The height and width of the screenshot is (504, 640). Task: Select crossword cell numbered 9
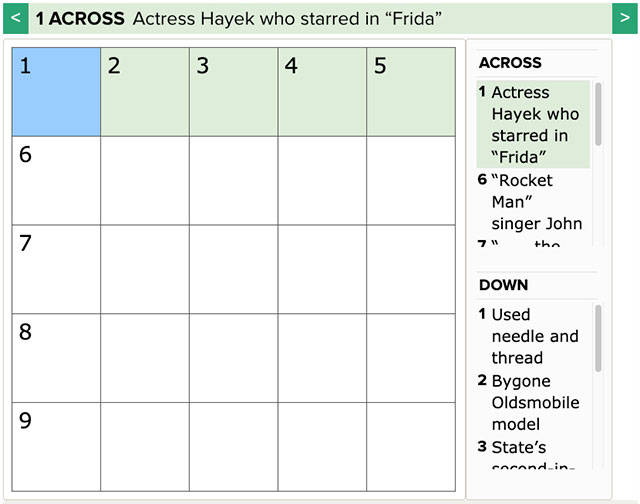point(56,445)
